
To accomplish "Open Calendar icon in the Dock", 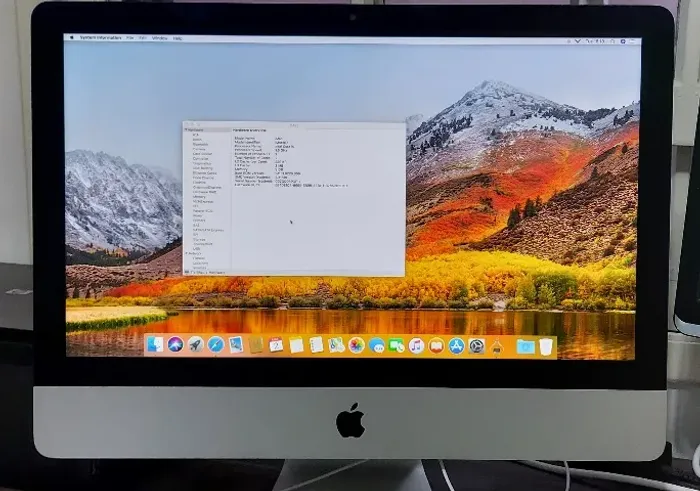I will click(276, 345).
